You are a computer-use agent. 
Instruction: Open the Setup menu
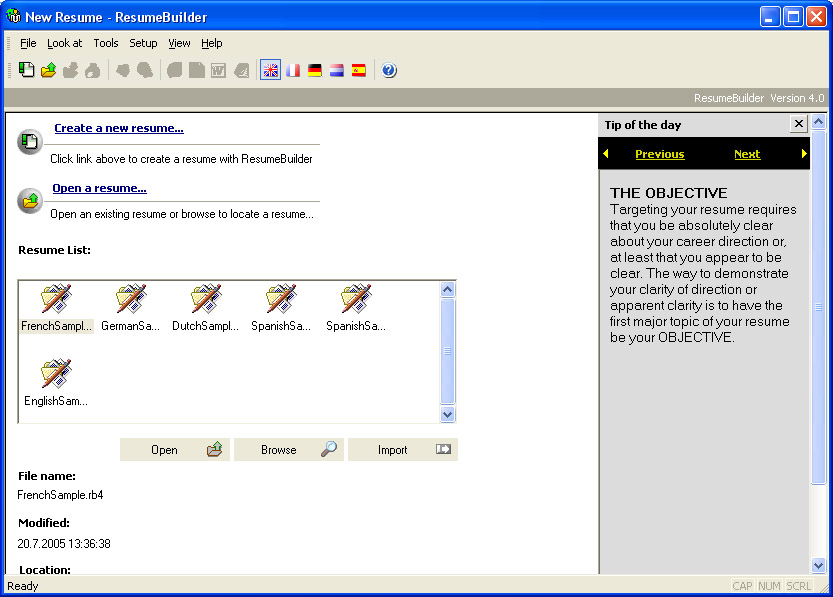click(143, 43)
